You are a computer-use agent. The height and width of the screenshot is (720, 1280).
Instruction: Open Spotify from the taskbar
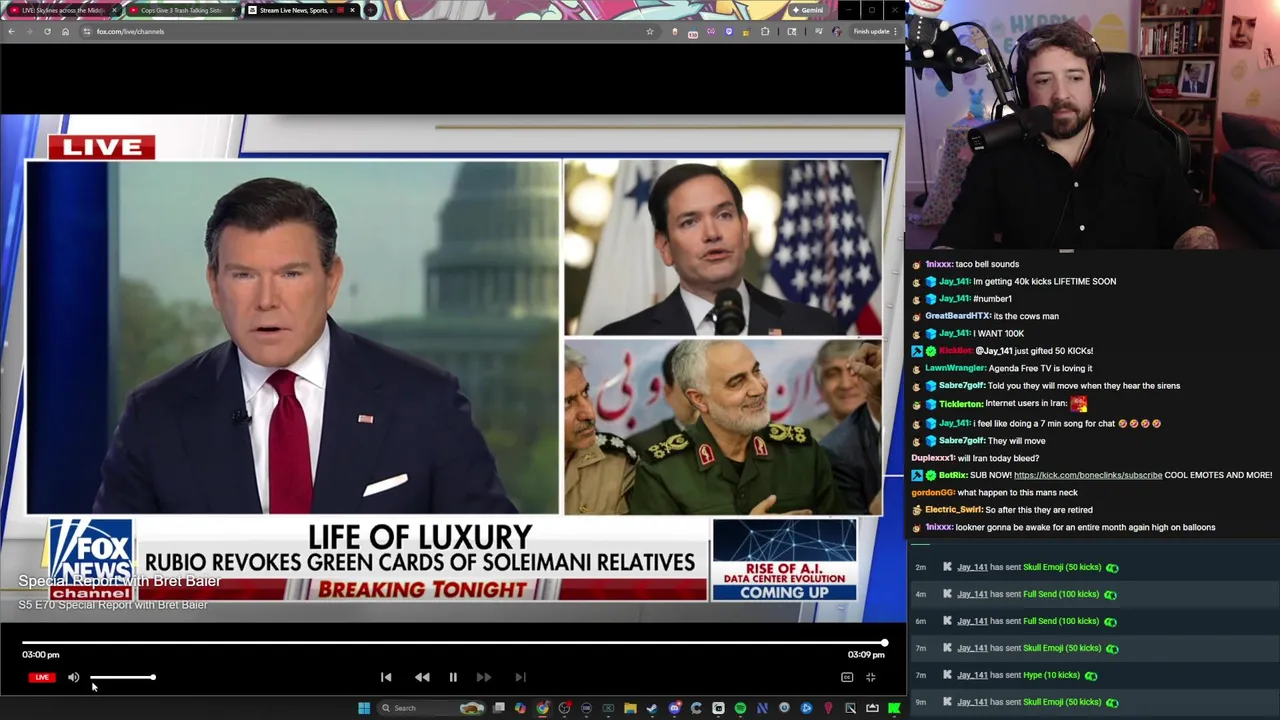click(x=740, y=708)
